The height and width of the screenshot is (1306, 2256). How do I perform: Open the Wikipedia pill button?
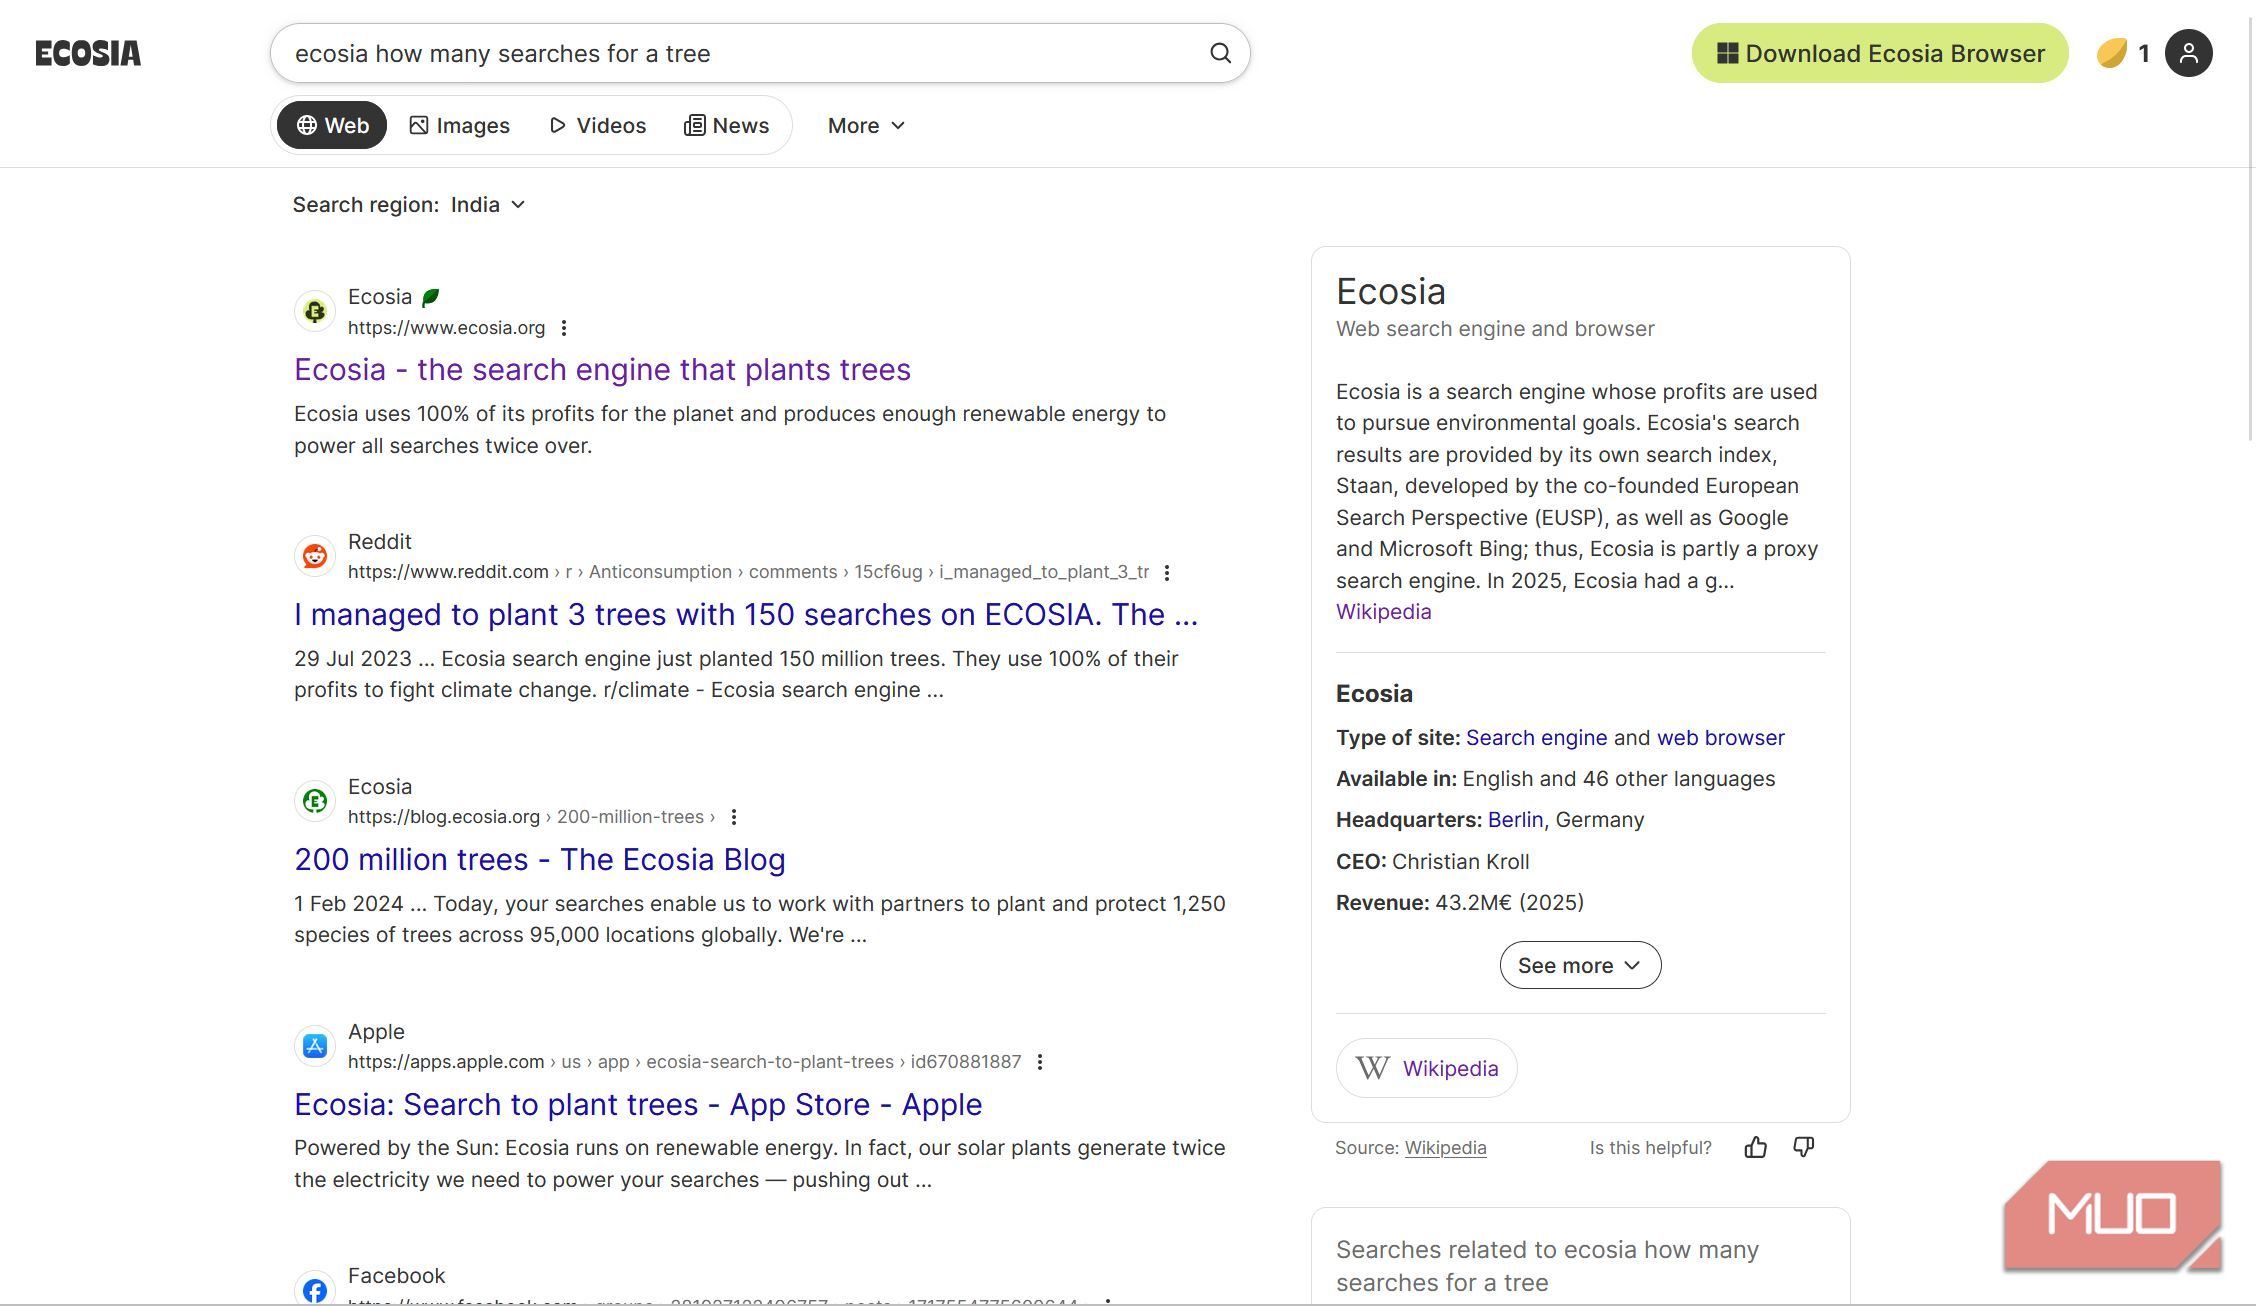1426,1068
